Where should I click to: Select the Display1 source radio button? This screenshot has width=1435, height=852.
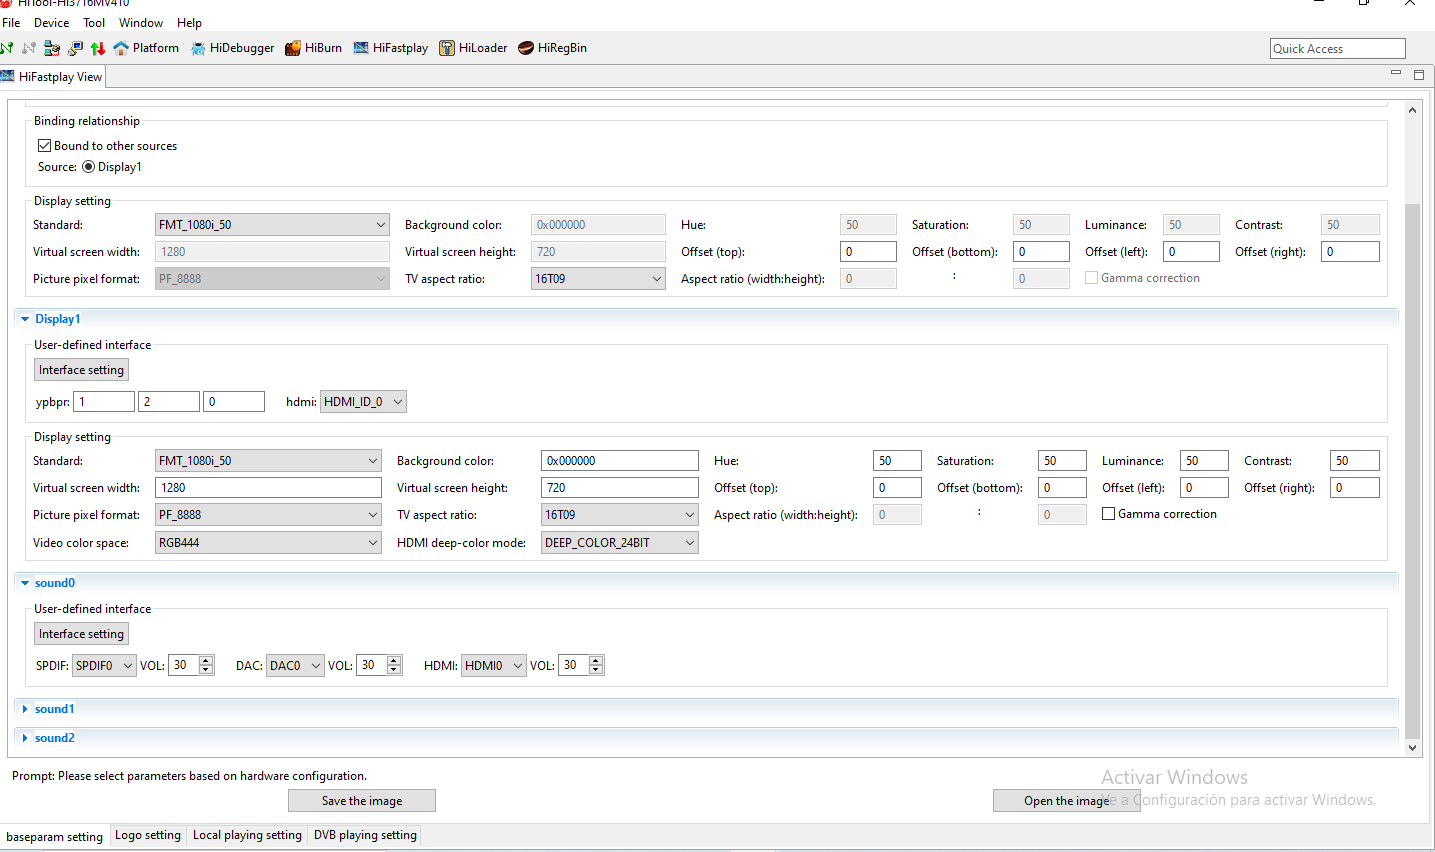(89, 167)
